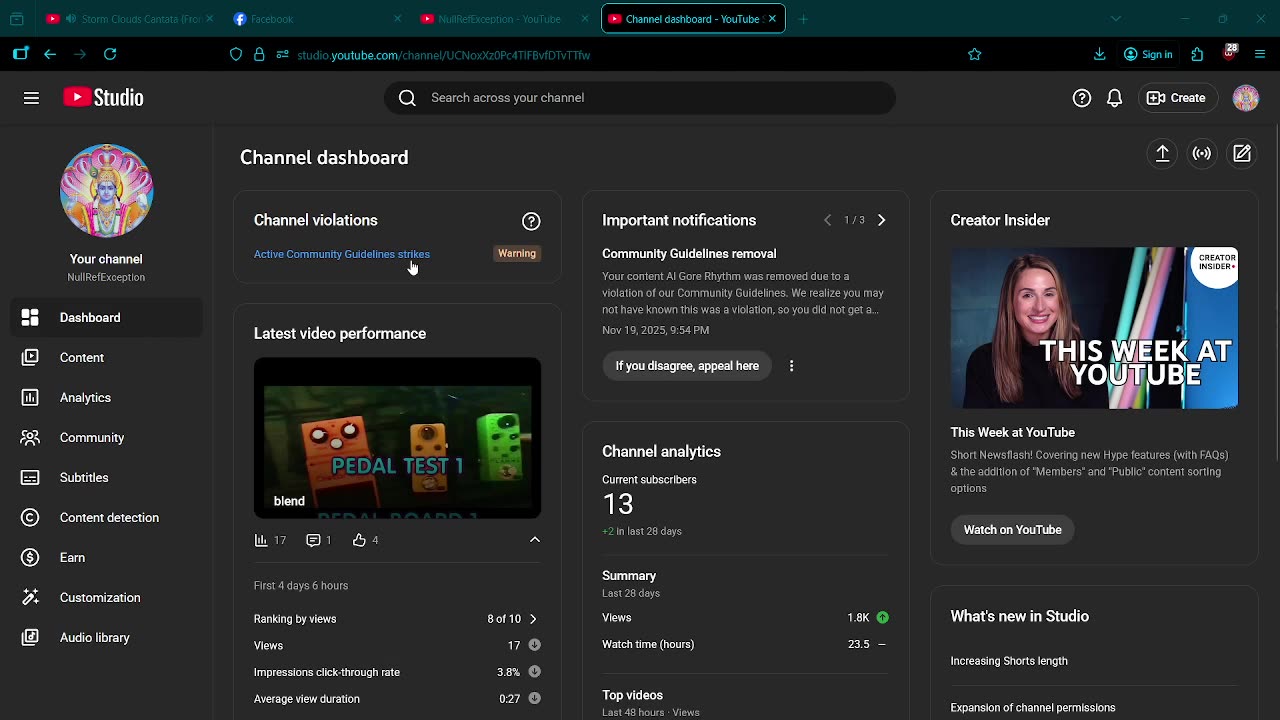
Task: Go to next important notification
Action: point(881,220)
